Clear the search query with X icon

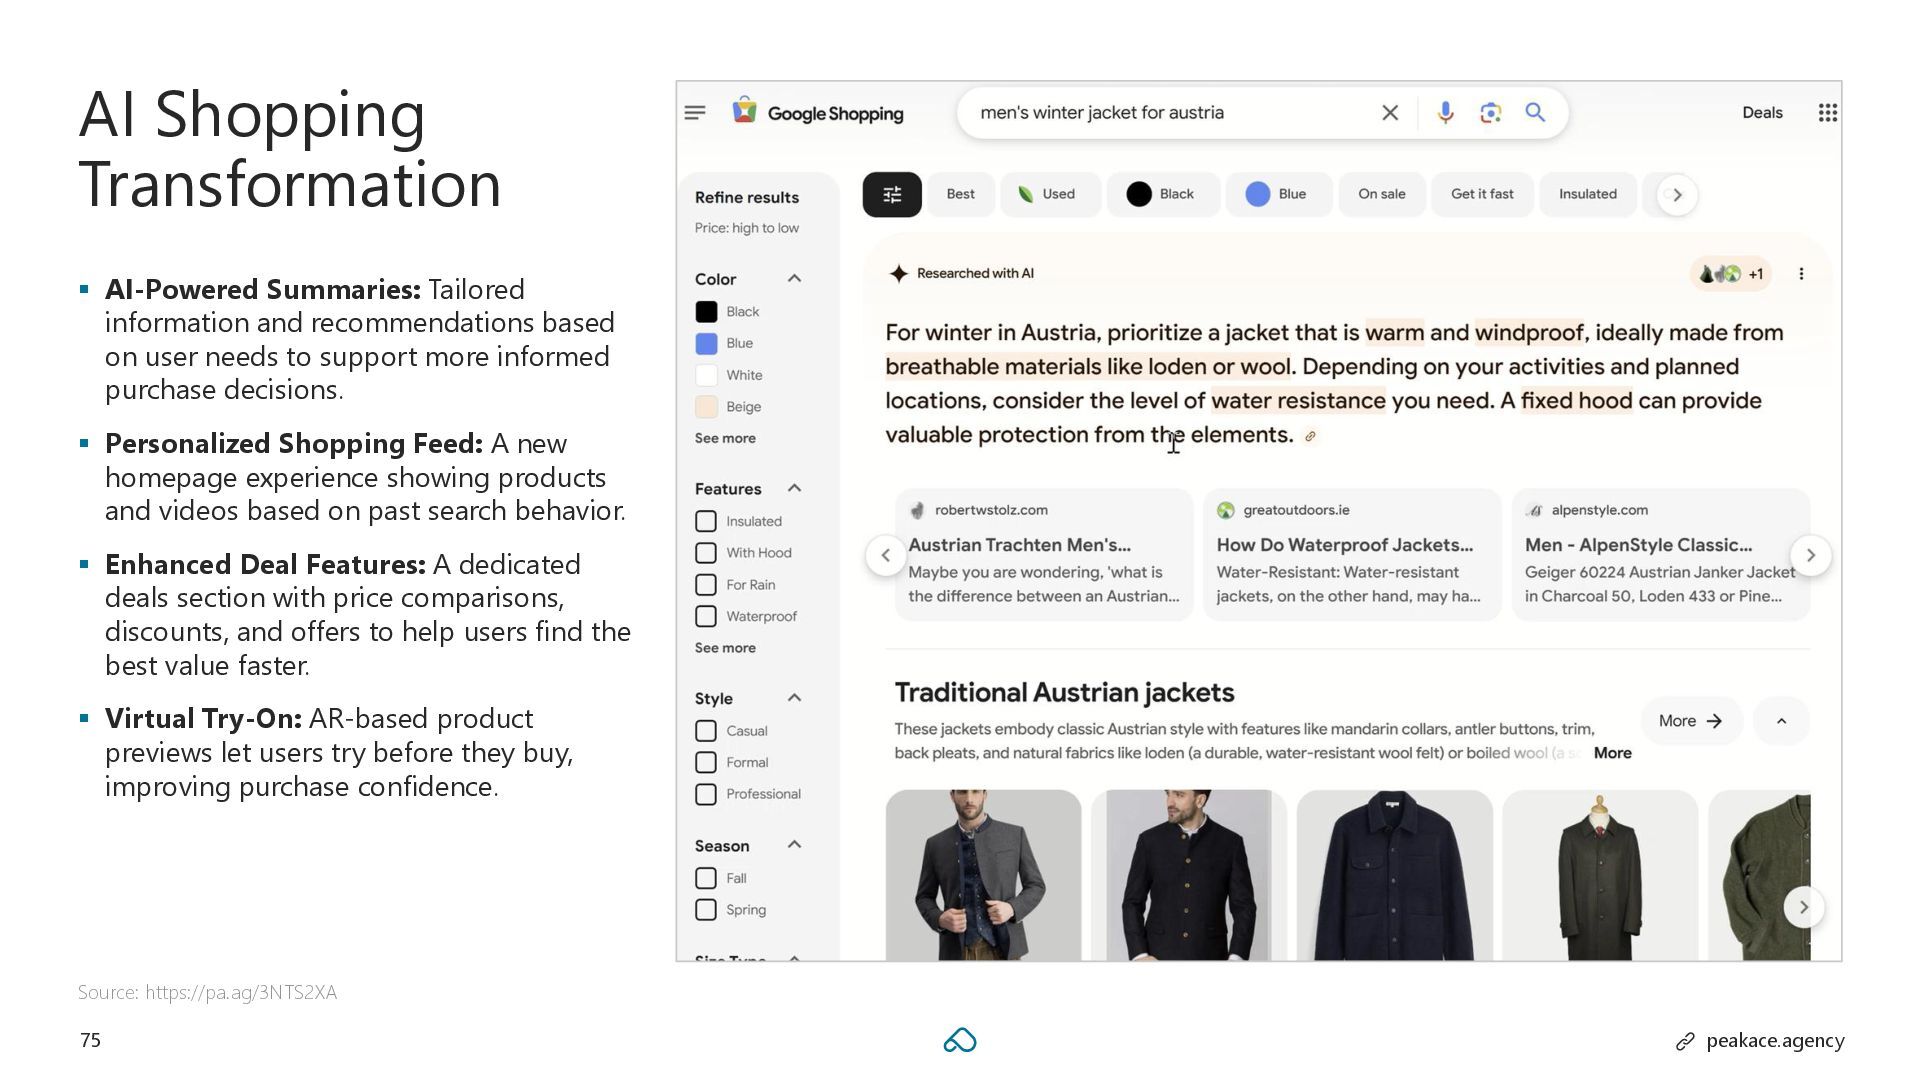pos(1390,113)
